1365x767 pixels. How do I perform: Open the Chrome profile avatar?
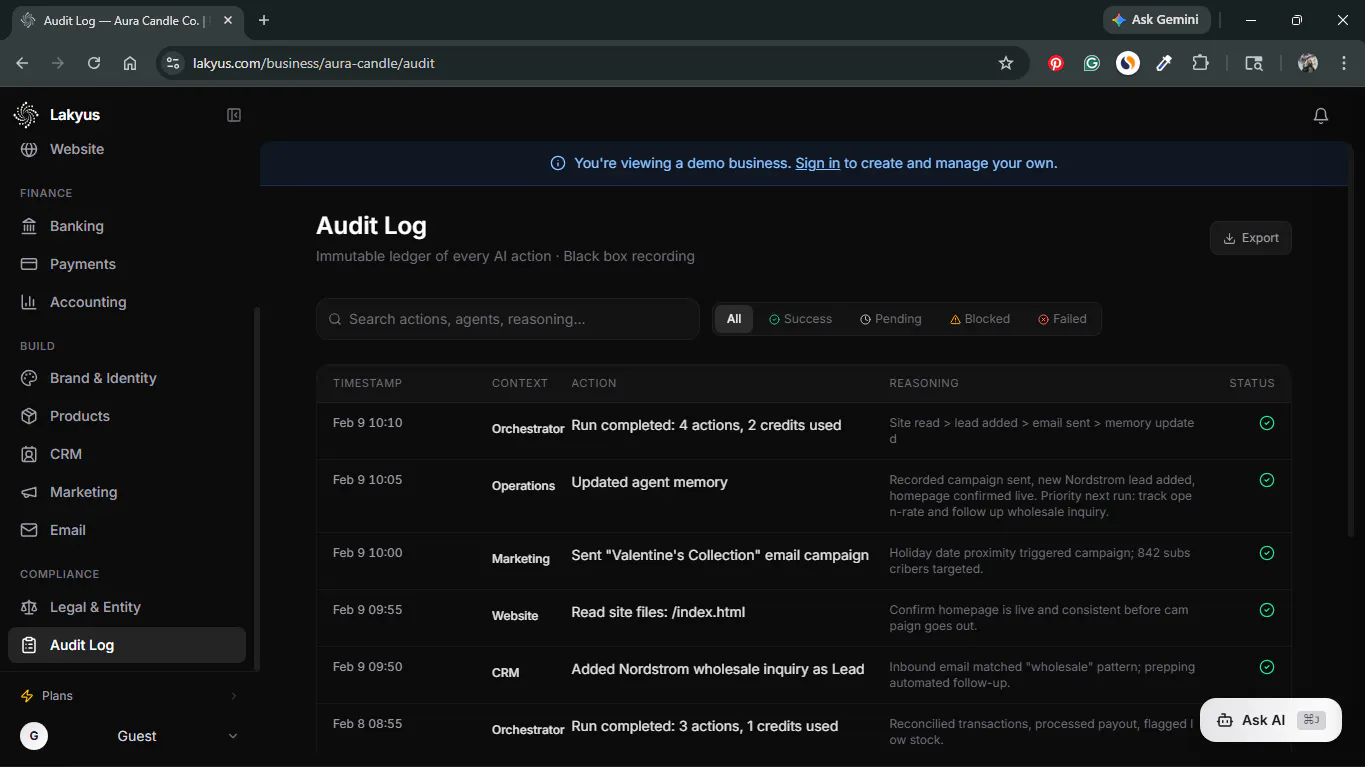tap(1308, 63)
